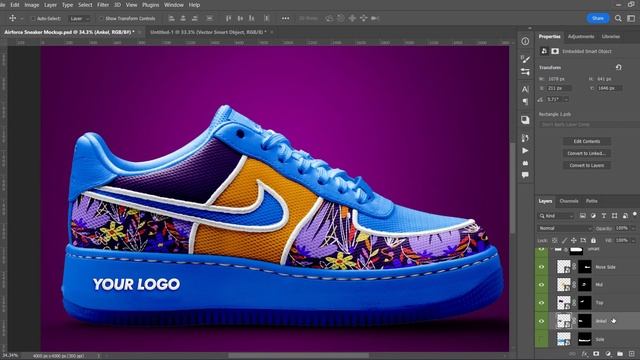Filter layers by shape type icon
Screen dimensions: 640x360
pos(614,216)
